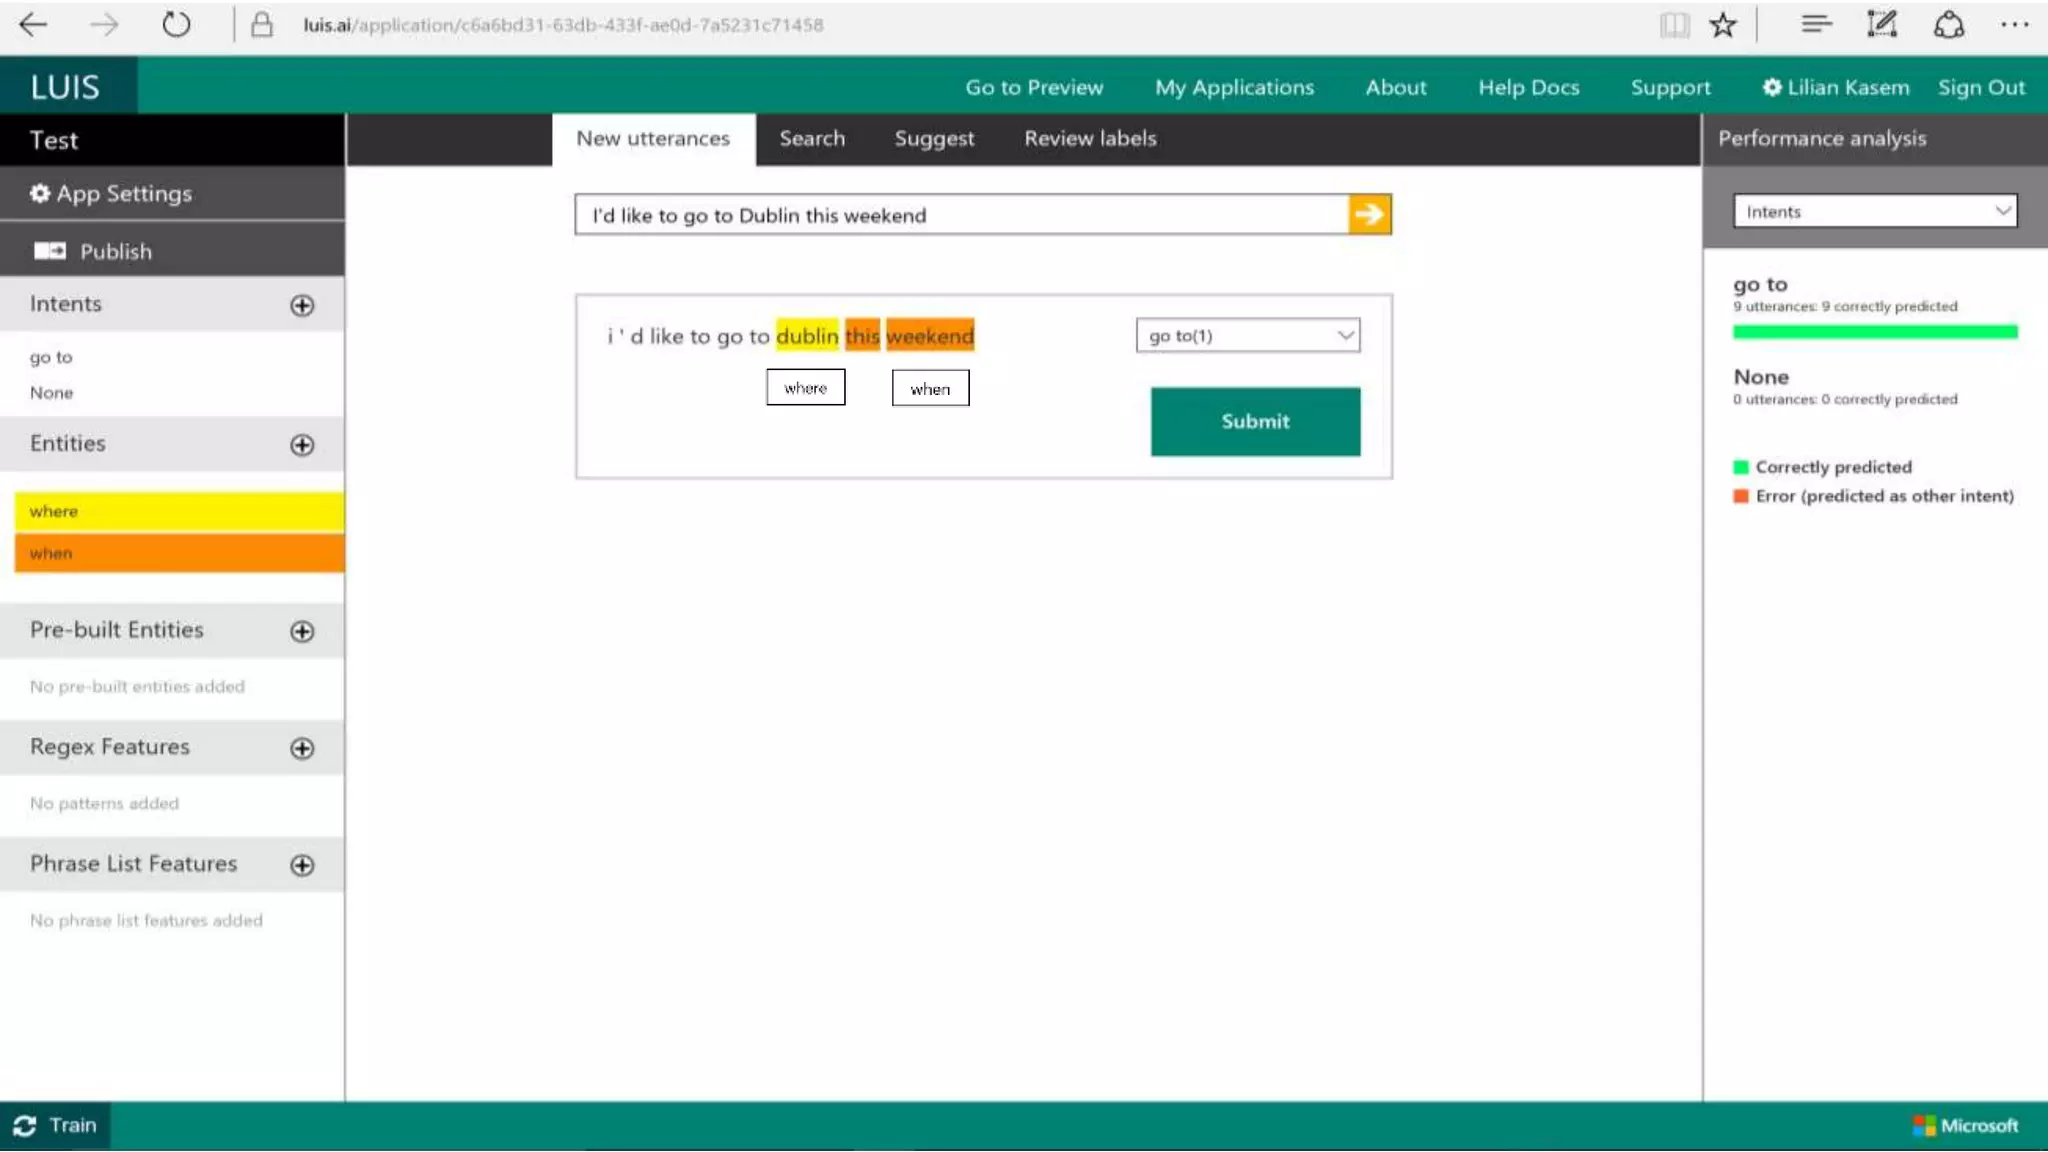Expand the Intents performance analysis dropdown
Screen dimensions: 2048x1152
click(x=1874, y=212)
